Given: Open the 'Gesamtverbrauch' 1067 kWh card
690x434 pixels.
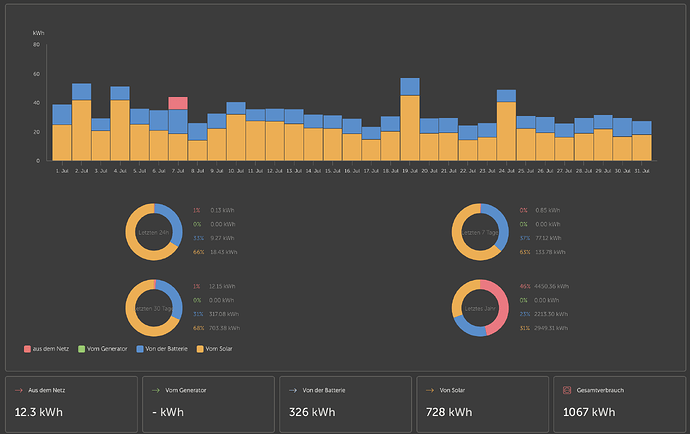Looking at the screenshot, I should click(620, 404).
